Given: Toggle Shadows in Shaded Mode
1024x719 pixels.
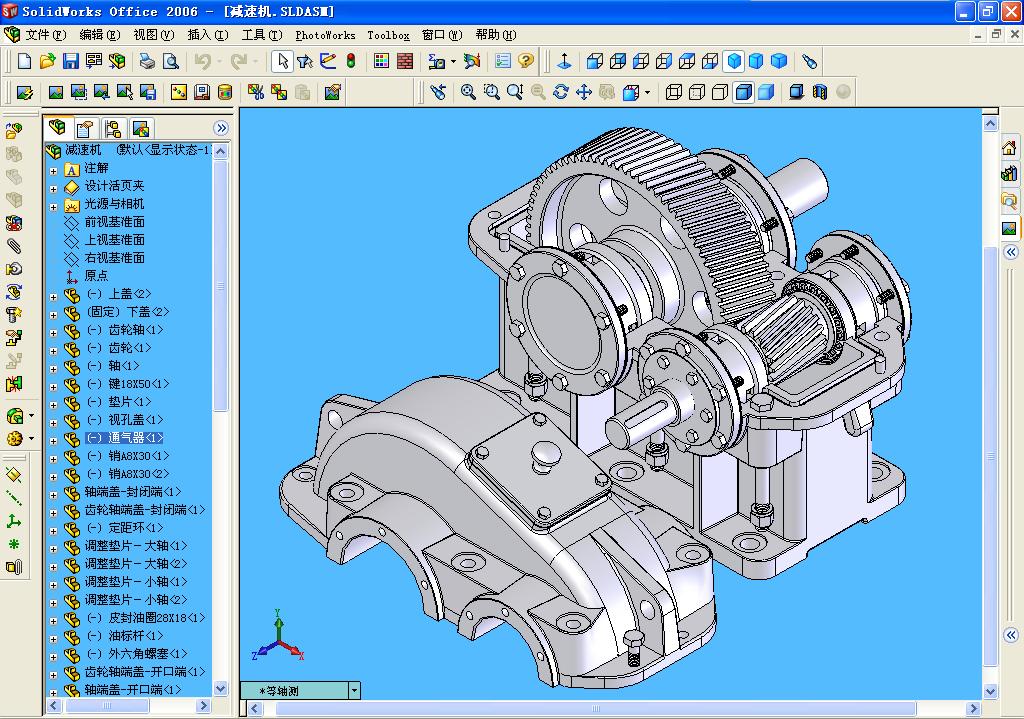Looking at the screenshot, I should point(796,92).
